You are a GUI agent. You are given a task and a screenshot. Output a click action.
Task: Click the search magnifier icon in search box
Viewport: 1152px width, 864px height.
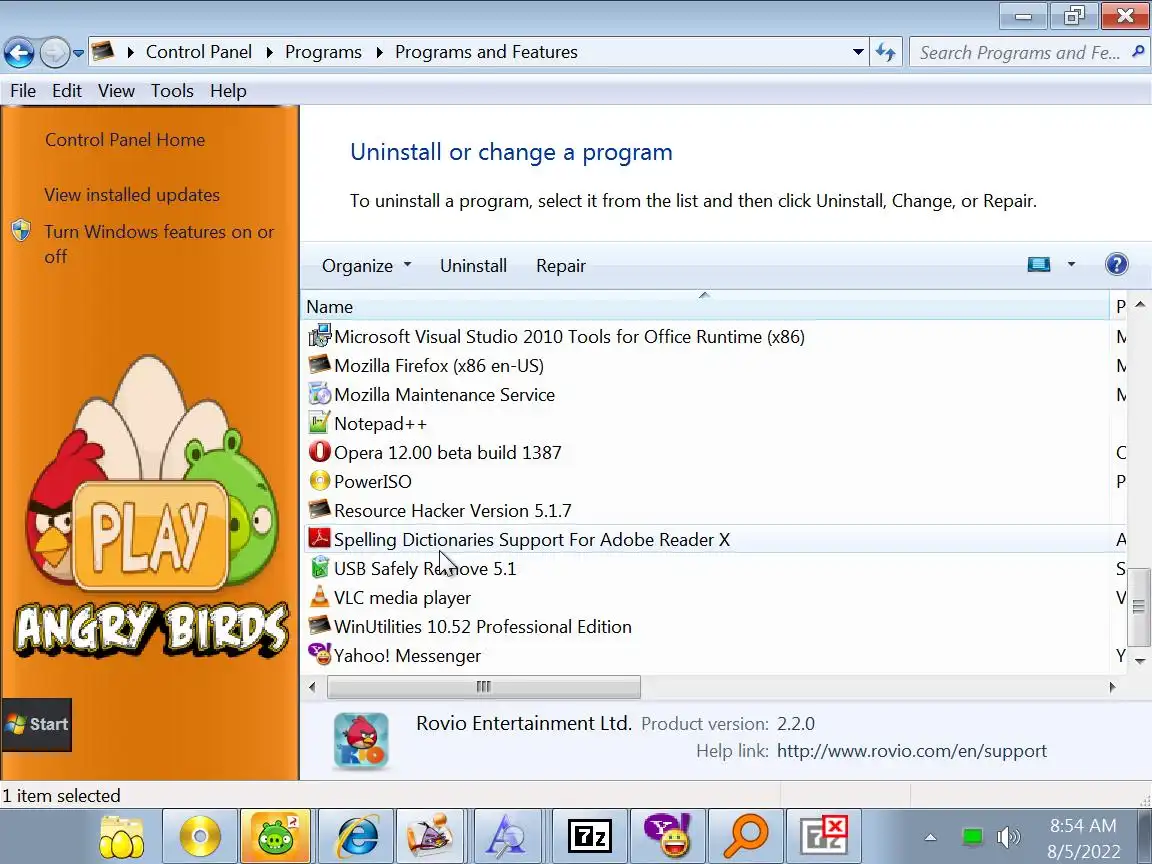coord(1138,51)
